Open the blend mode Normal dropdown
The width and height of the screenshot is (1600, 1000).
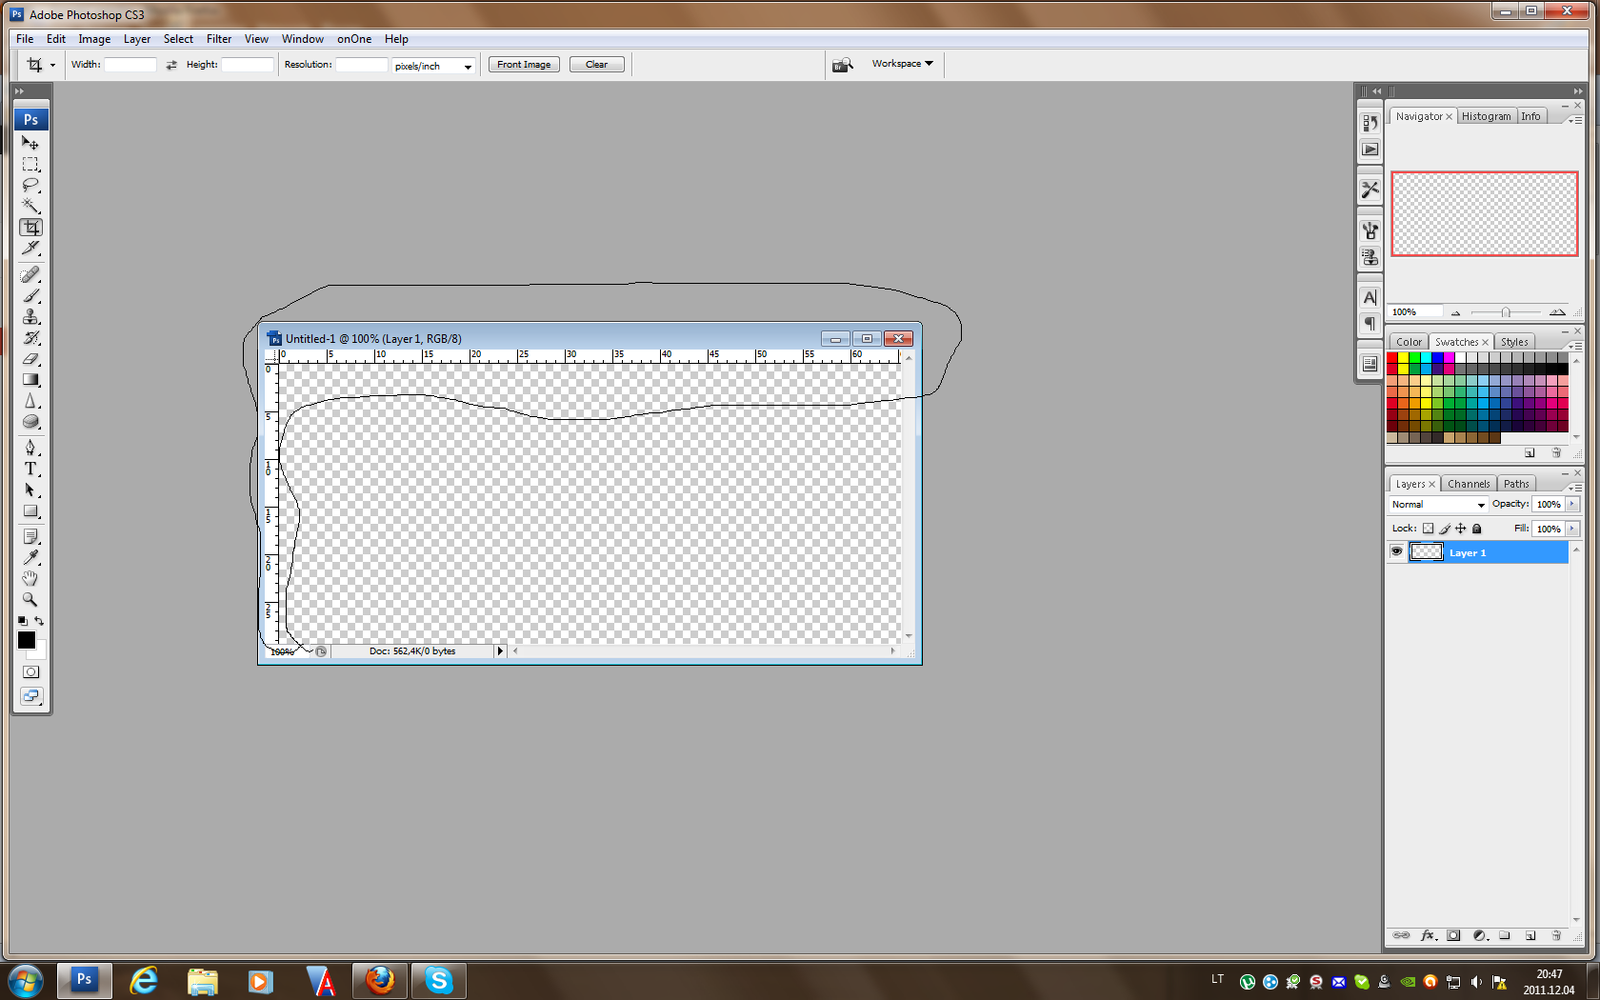click(1438, 505)
